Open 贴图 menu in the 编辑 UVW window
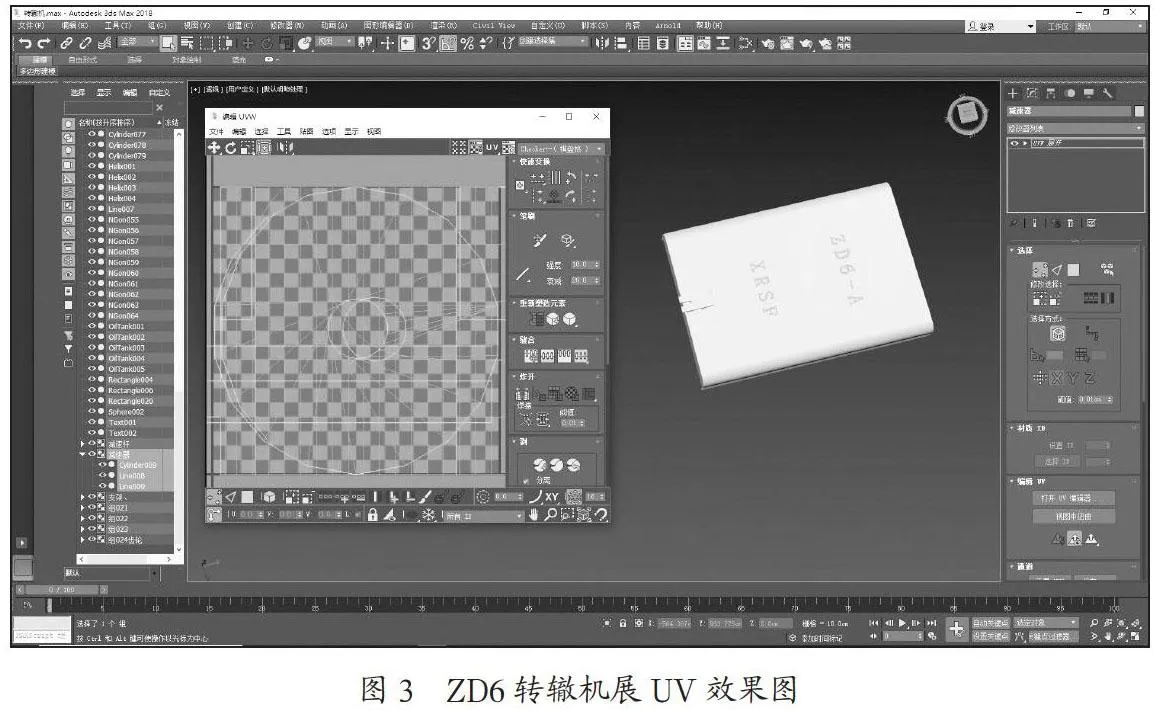 pos(306,132)
